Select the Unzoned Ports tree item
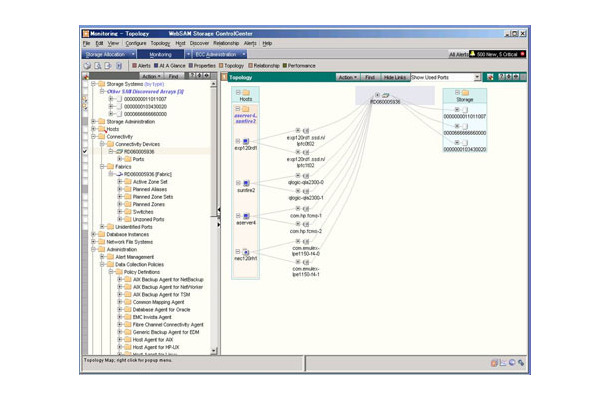Viewport: 610px width, 400px height. coord(148,219)
